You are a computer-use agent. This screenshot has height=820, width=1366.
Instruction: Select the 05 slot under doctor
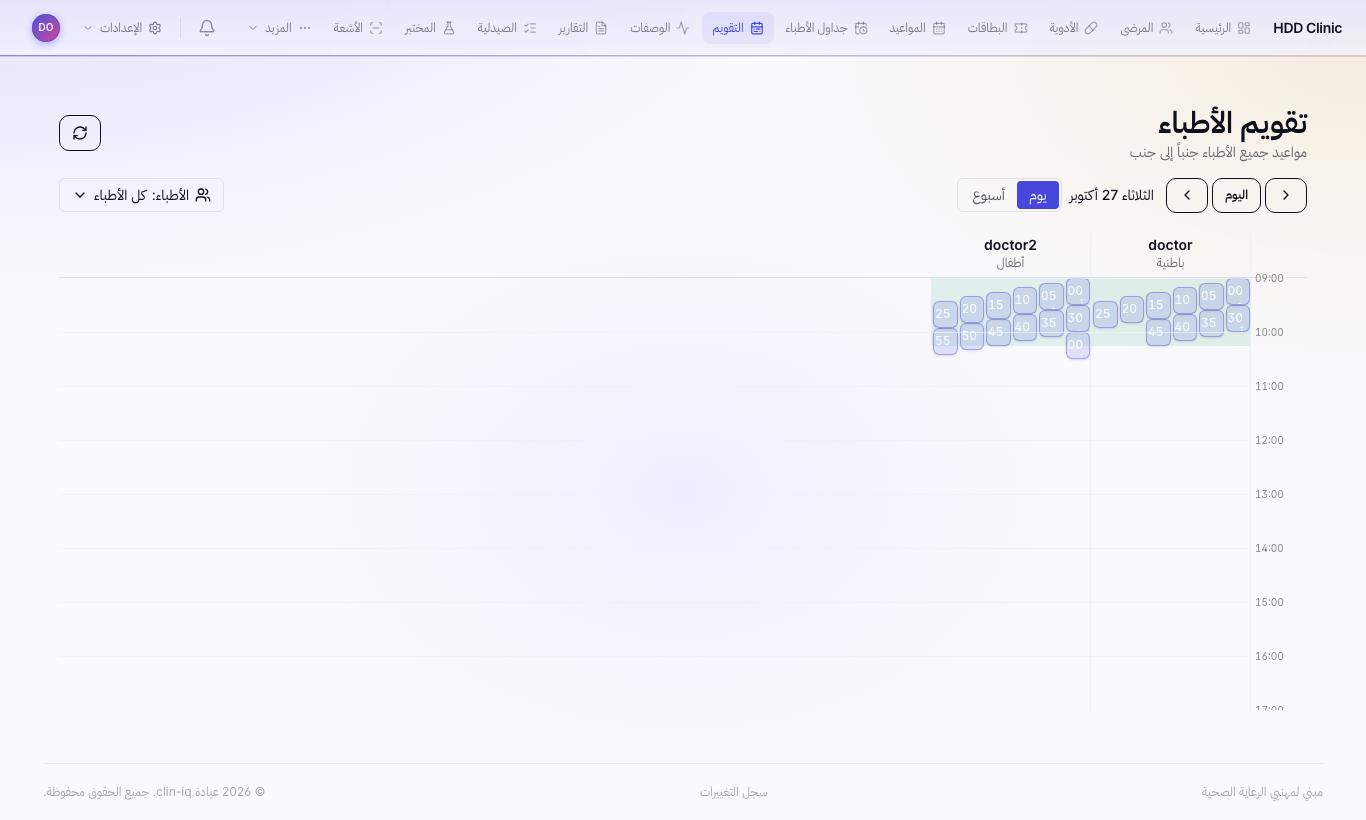click(1210, 296)
